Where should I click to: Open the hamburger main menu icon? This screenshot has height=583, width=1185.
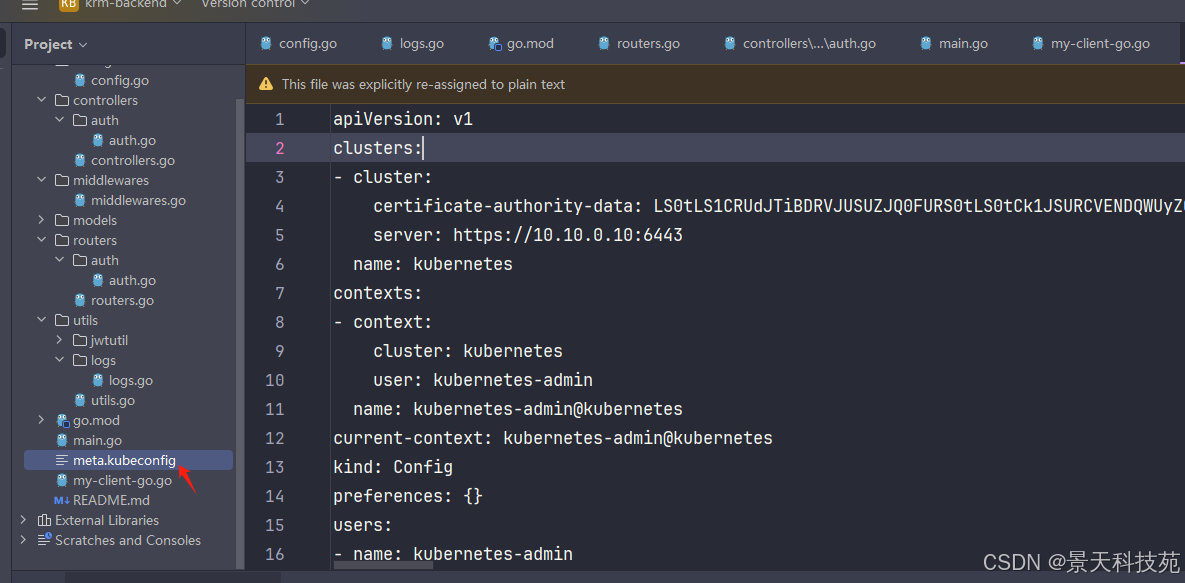click(30, 5)
